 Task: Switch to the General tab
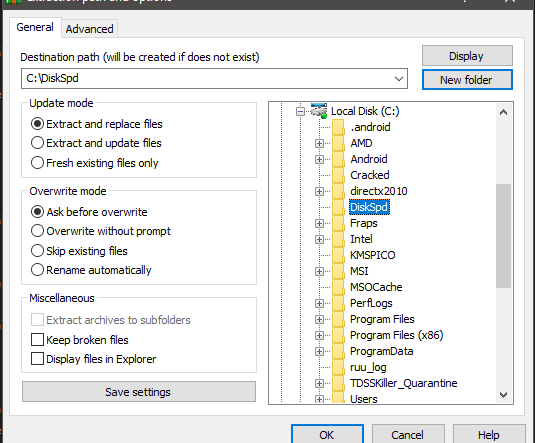point(35,27)
